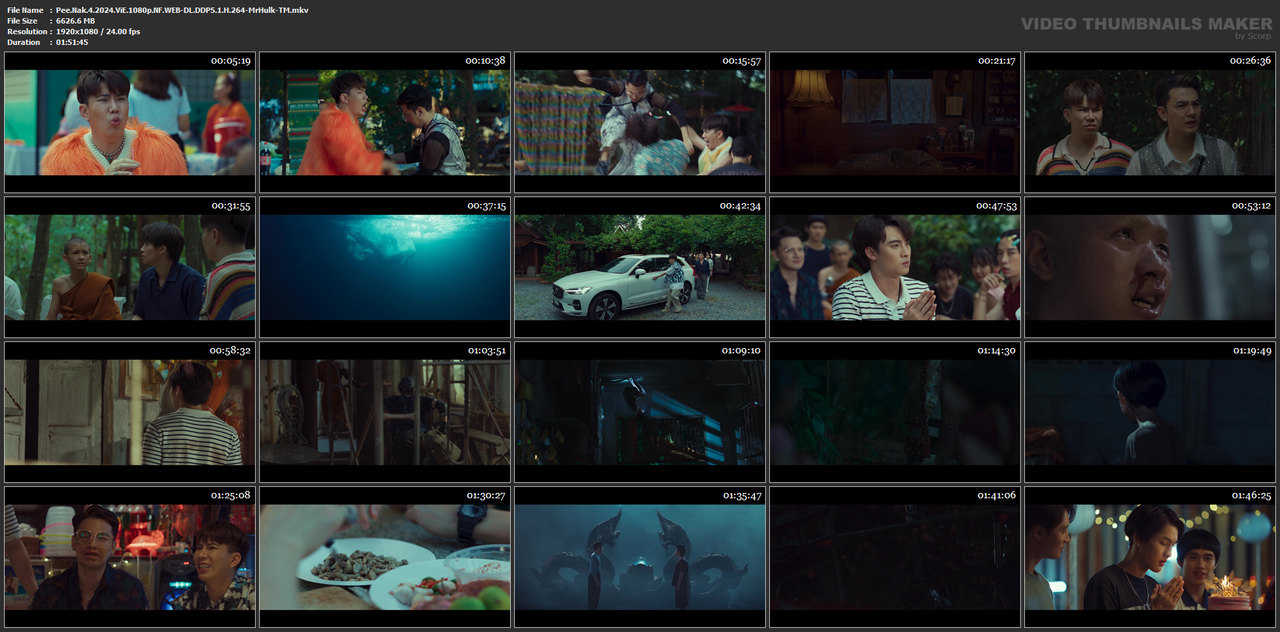Click the naga statues thumbnail at 01:35:47
This screenshot has width=1280, height=632.
pos(640,557)
